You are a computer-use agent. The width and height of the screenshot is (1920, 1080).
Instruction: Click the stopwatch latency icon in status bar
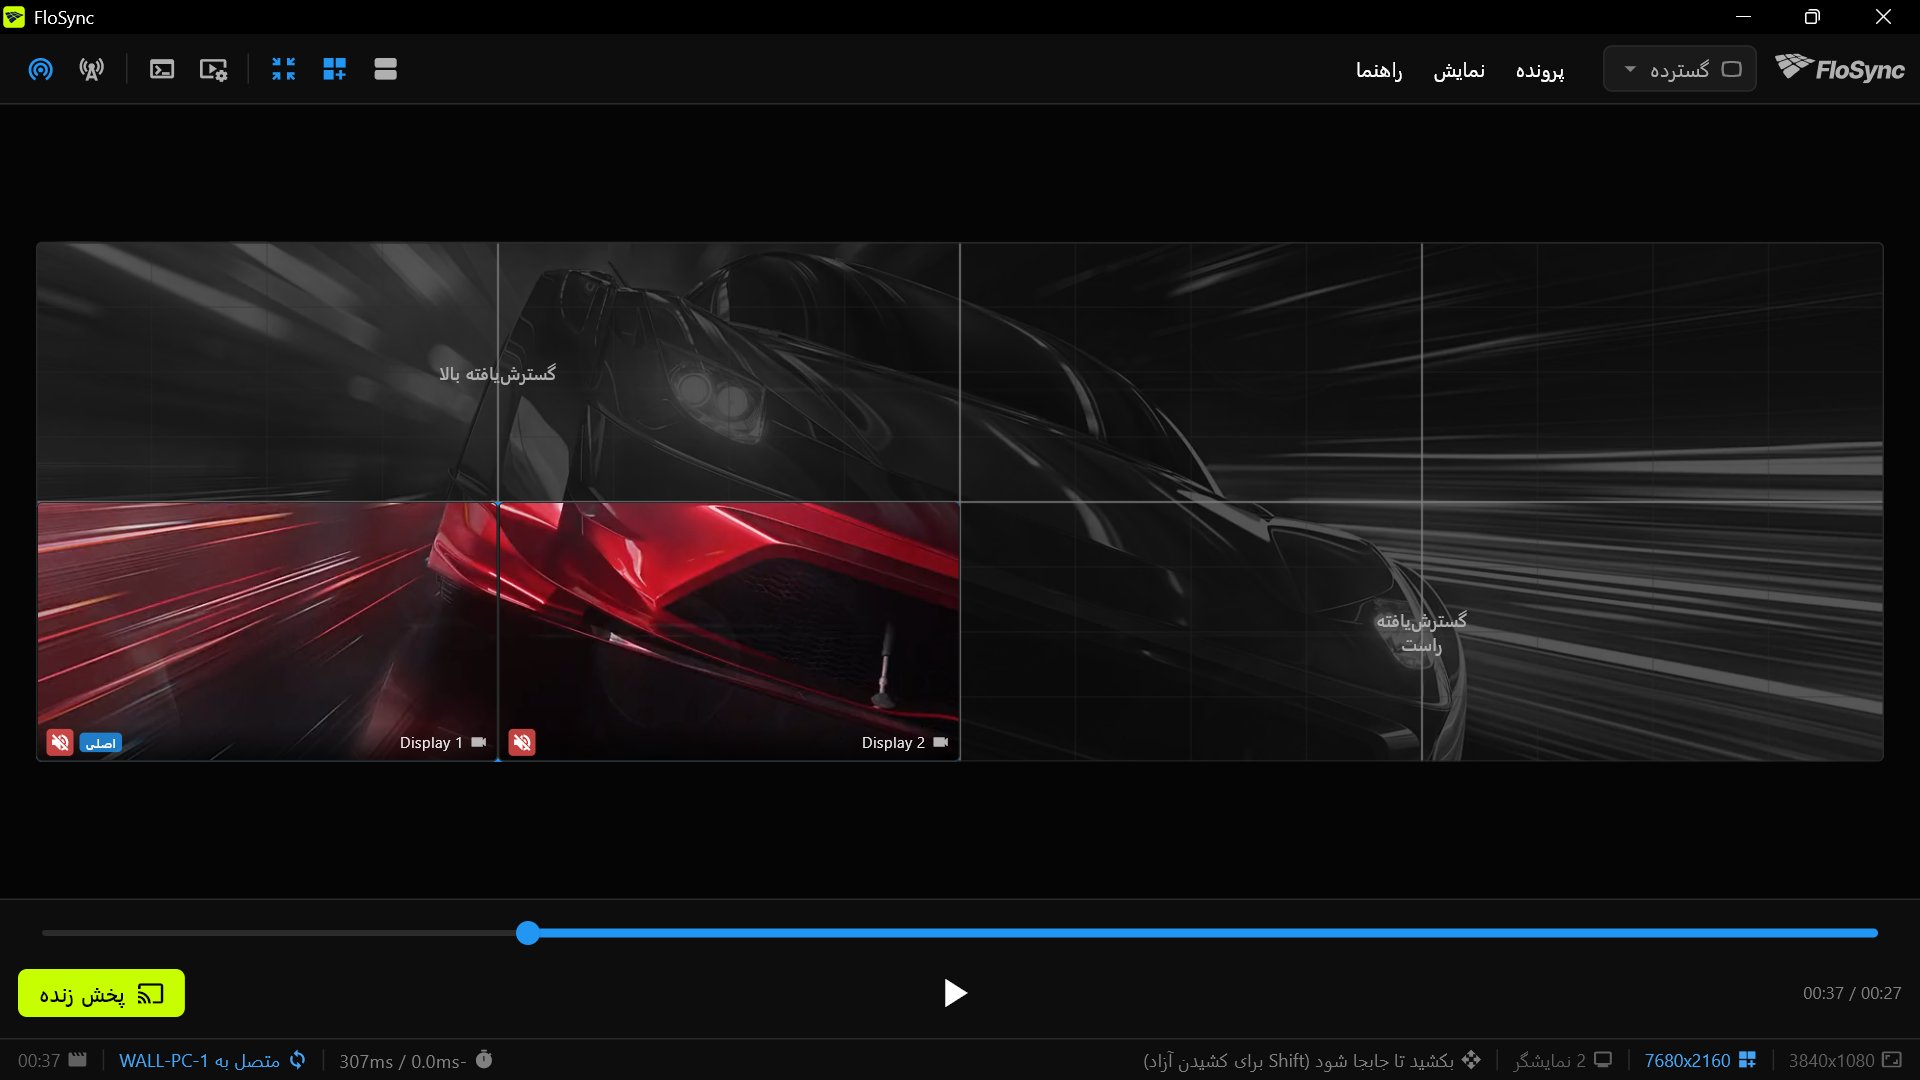484,1059
